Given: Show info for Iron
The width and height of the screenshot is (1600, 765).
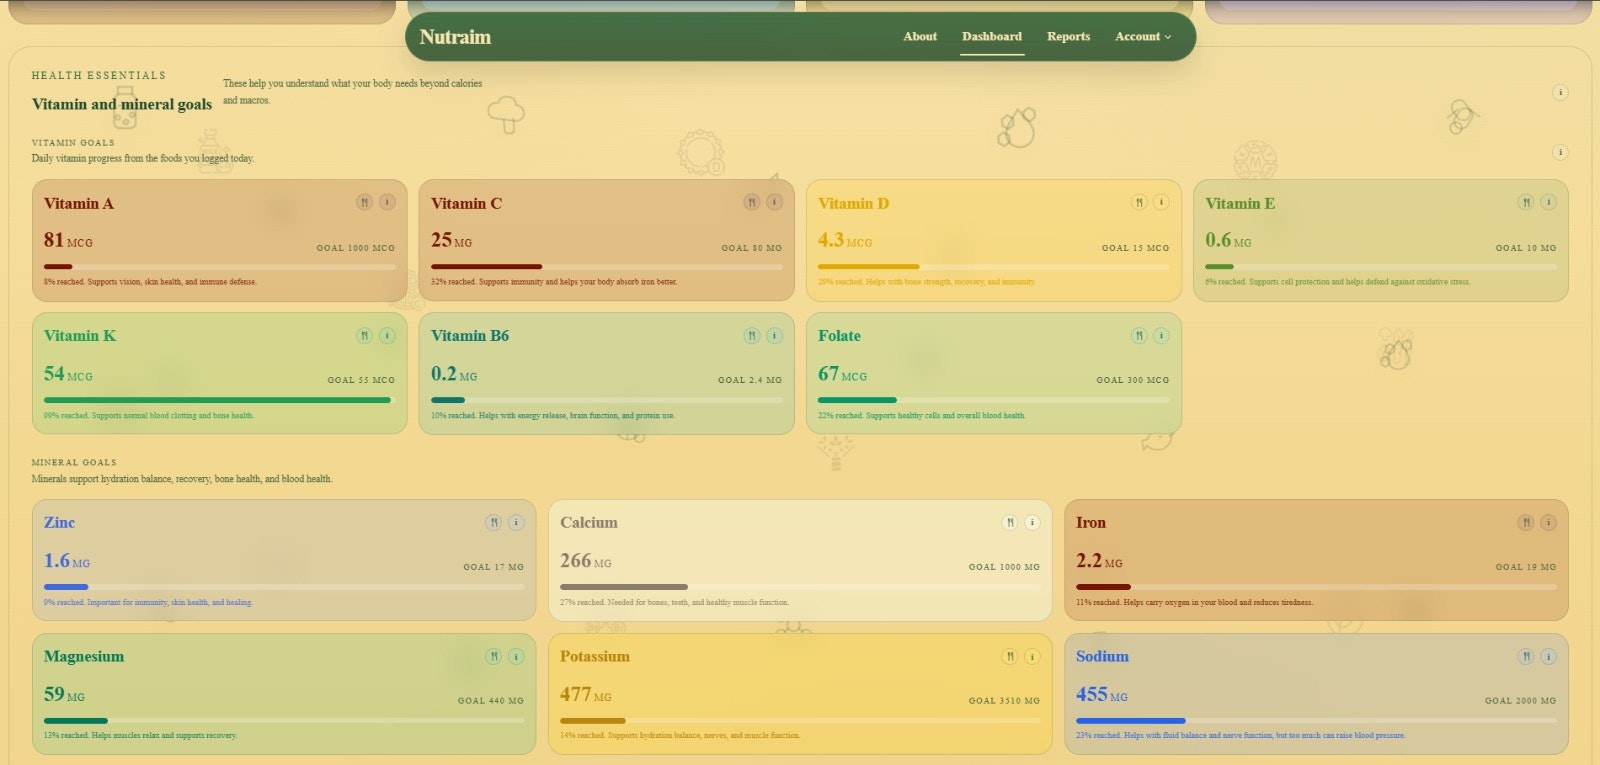Looking at the screenshot, I should tap(1548, 522).
